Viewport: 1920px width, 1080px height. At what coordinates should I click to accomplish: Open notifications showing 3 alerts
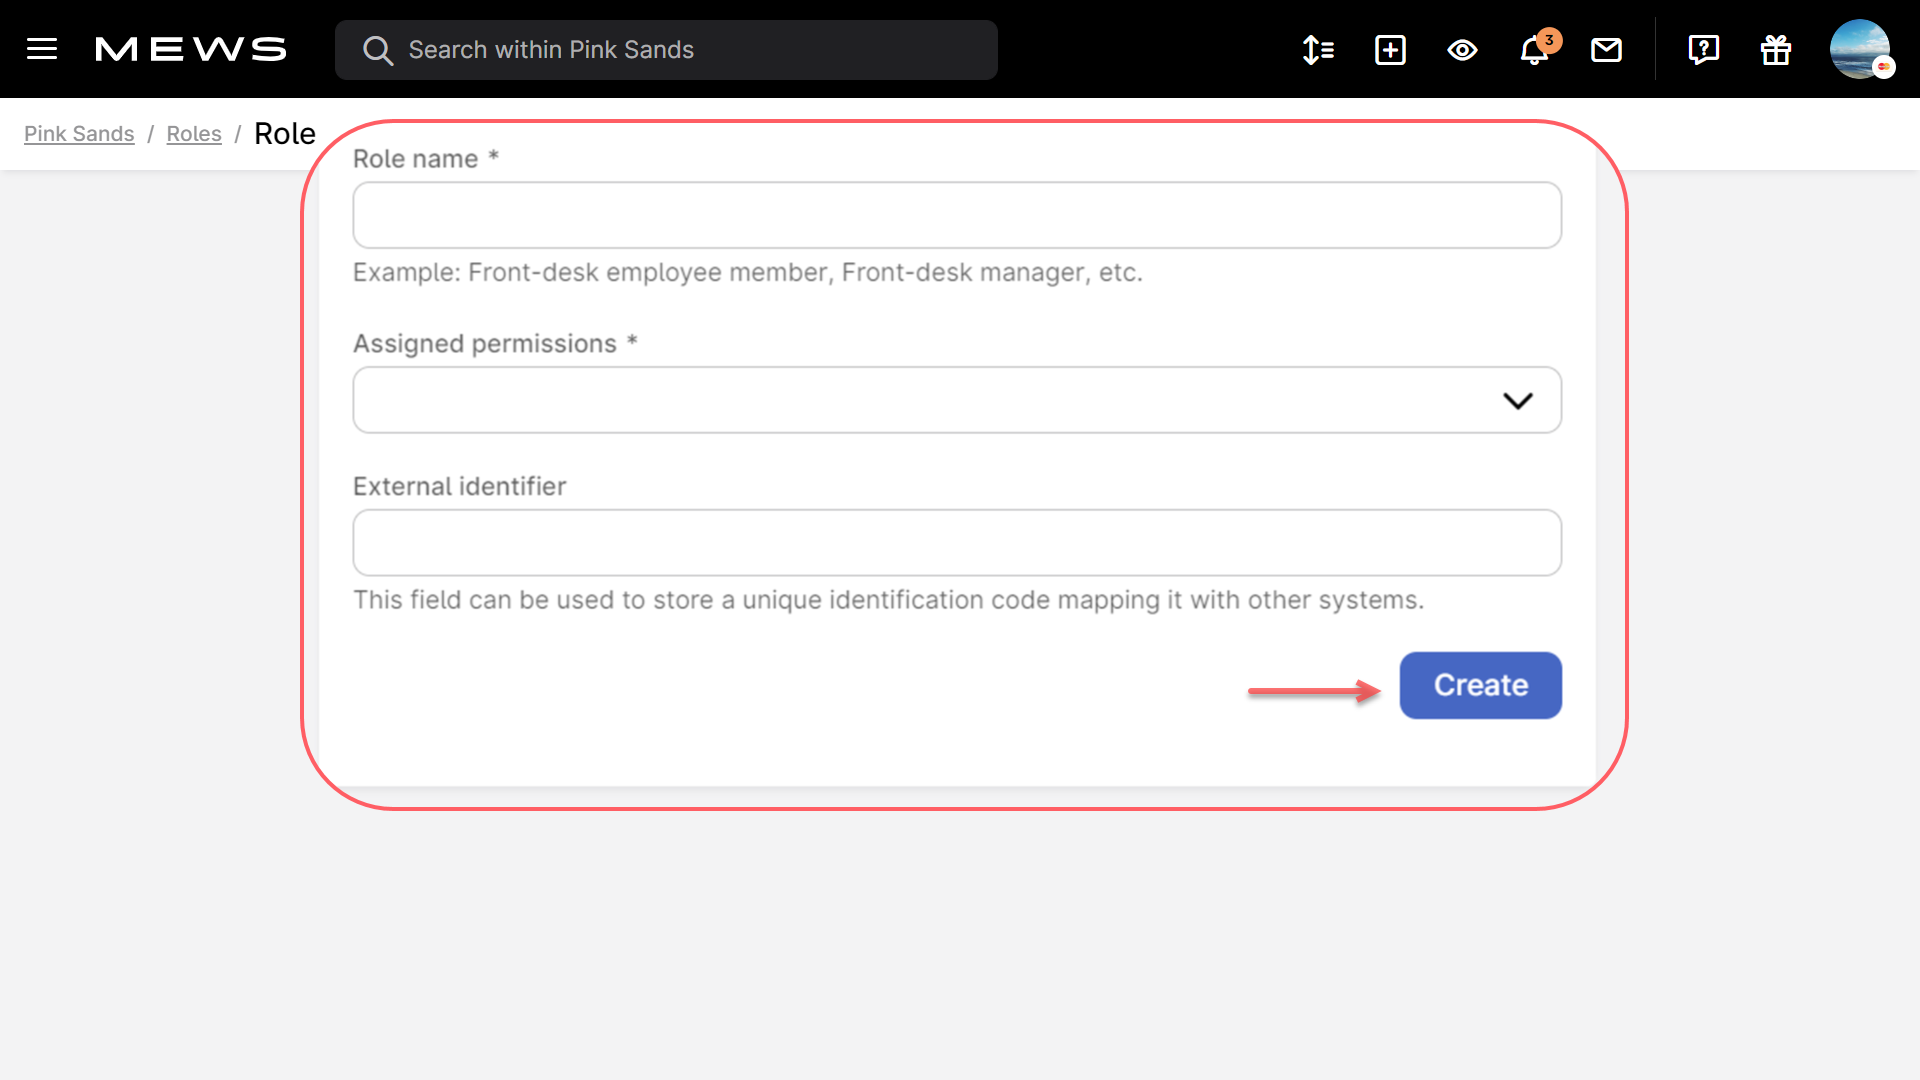(1533, 50)
